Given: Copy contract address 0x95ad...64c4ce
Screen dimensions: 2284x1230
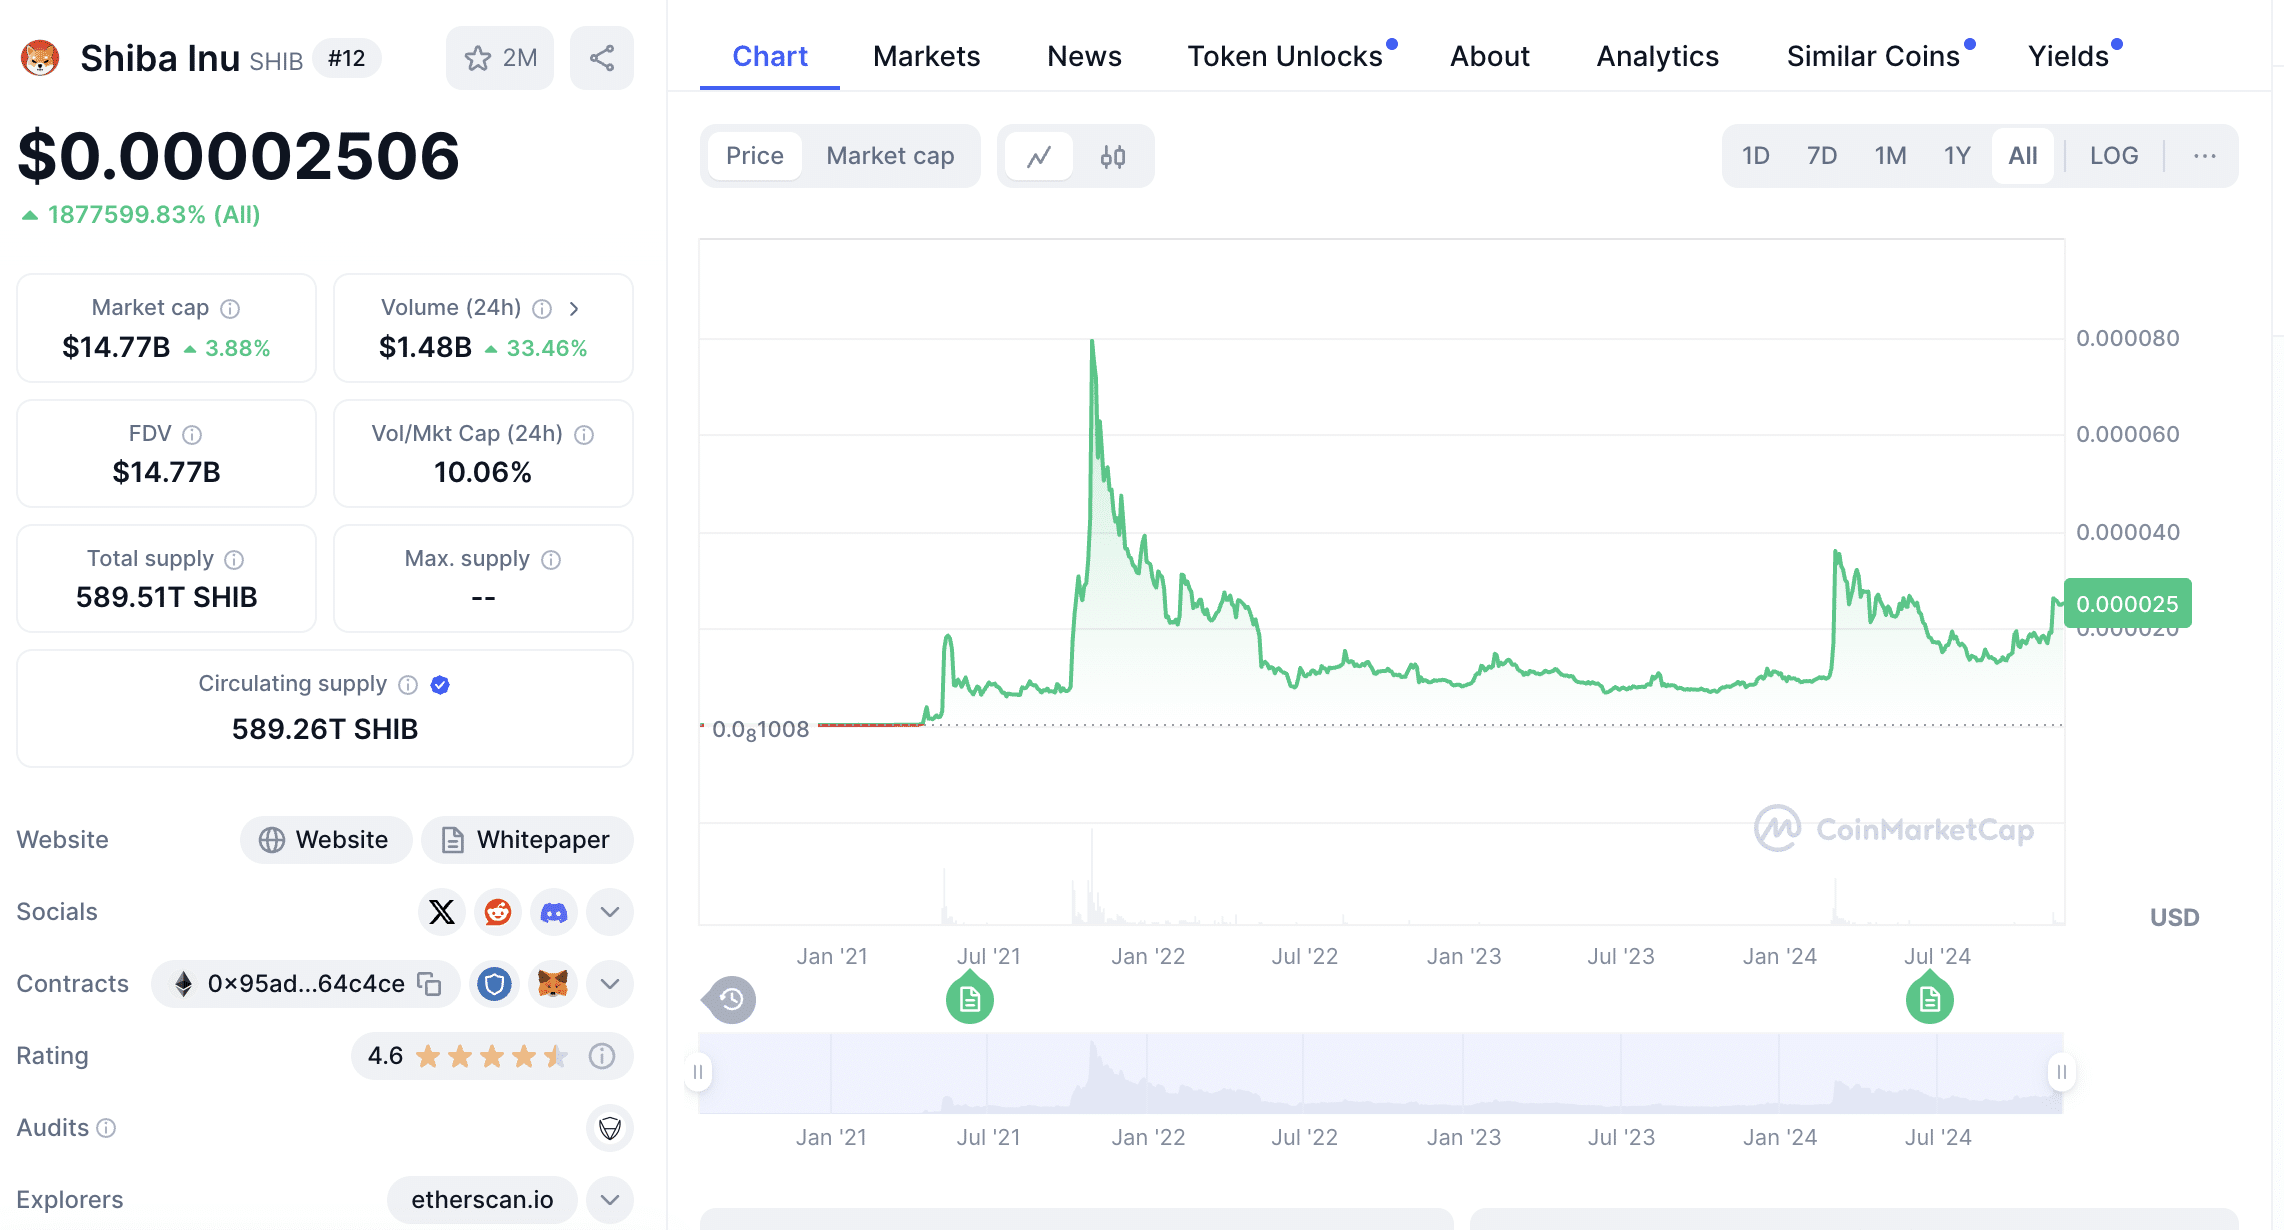Looking at the screenshot, I should tap(429, 984).
